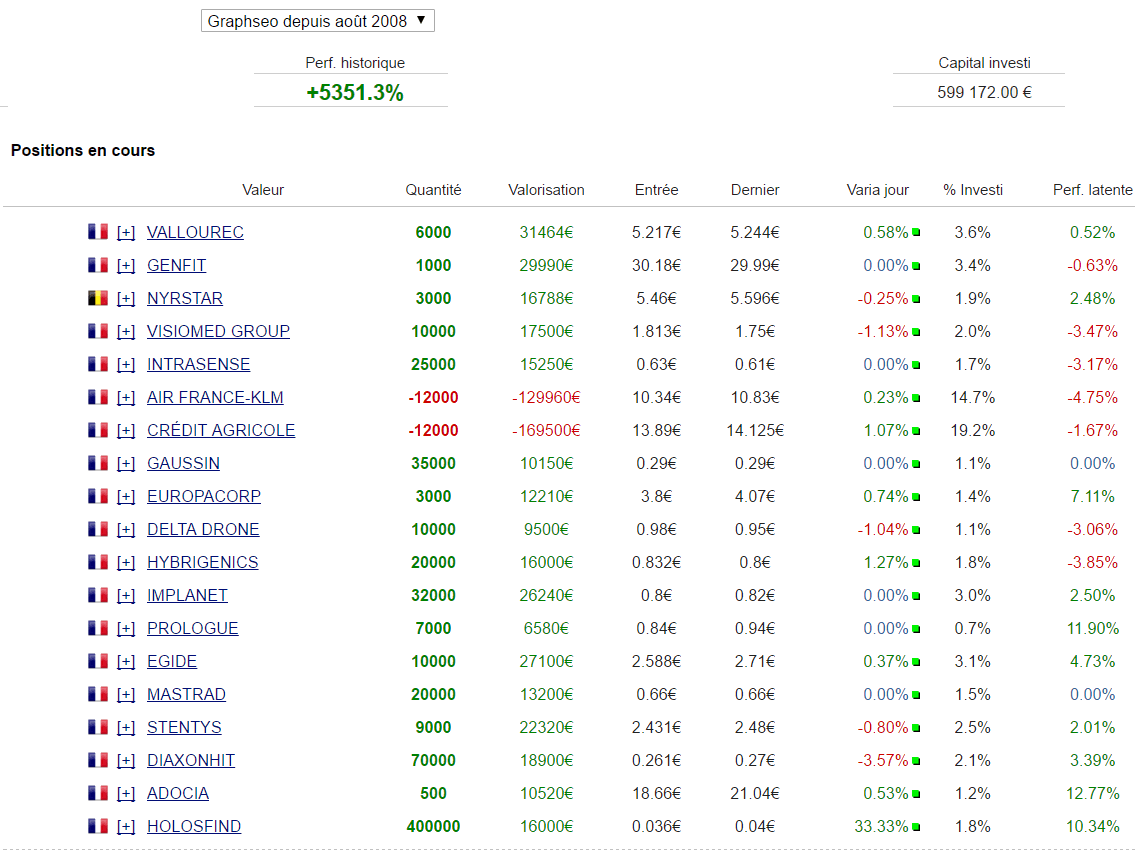
Task: Click the green status square in CRÉDIT AGRICOLE row
Action: [916, 431]
